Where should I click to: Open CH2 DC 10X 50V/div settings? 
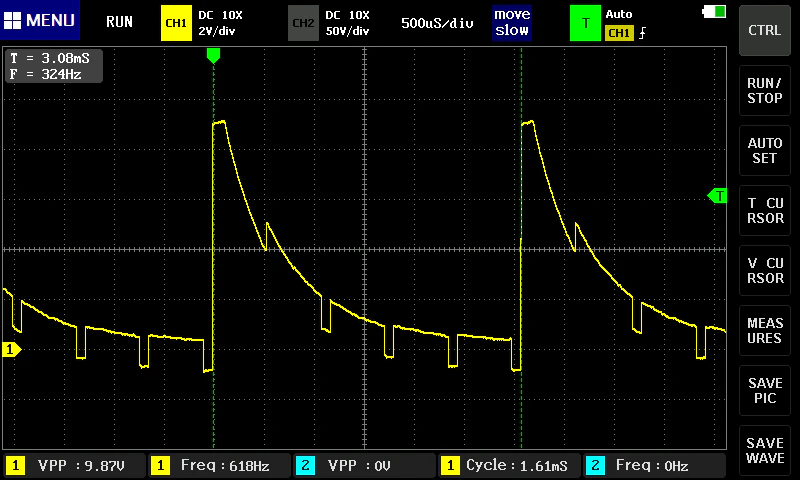(x=347, y=23)
